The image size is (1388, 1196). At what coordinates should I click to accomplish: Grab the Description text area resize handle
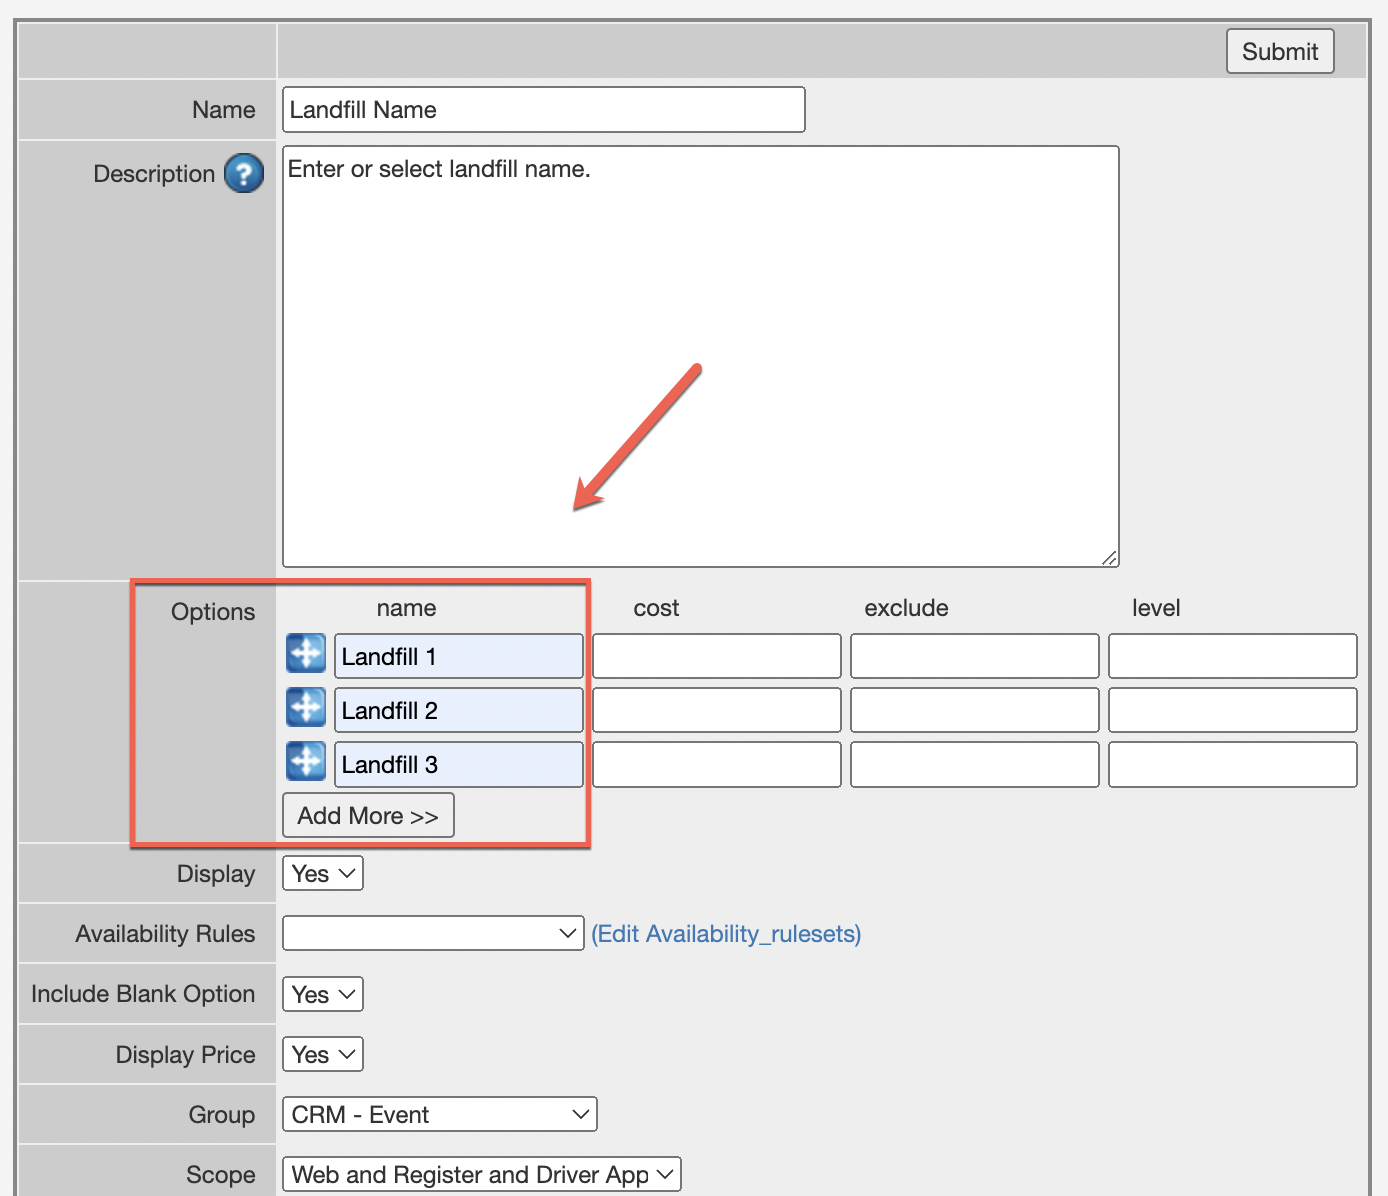[1110, 558]
